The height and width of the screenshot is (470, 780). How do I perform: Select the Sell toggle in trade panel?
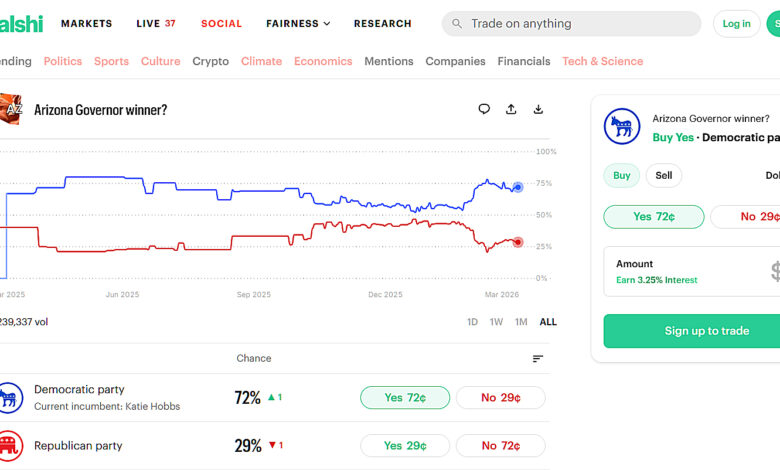[664, 175]
